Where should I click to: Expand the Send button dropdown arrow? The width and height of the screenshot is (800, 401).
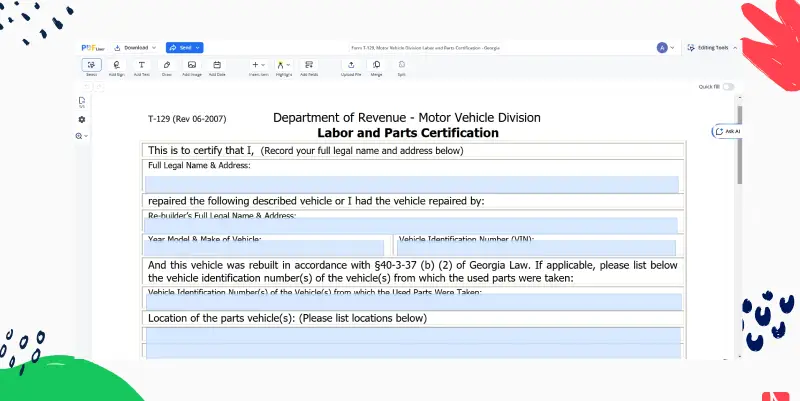coord(198,48)
